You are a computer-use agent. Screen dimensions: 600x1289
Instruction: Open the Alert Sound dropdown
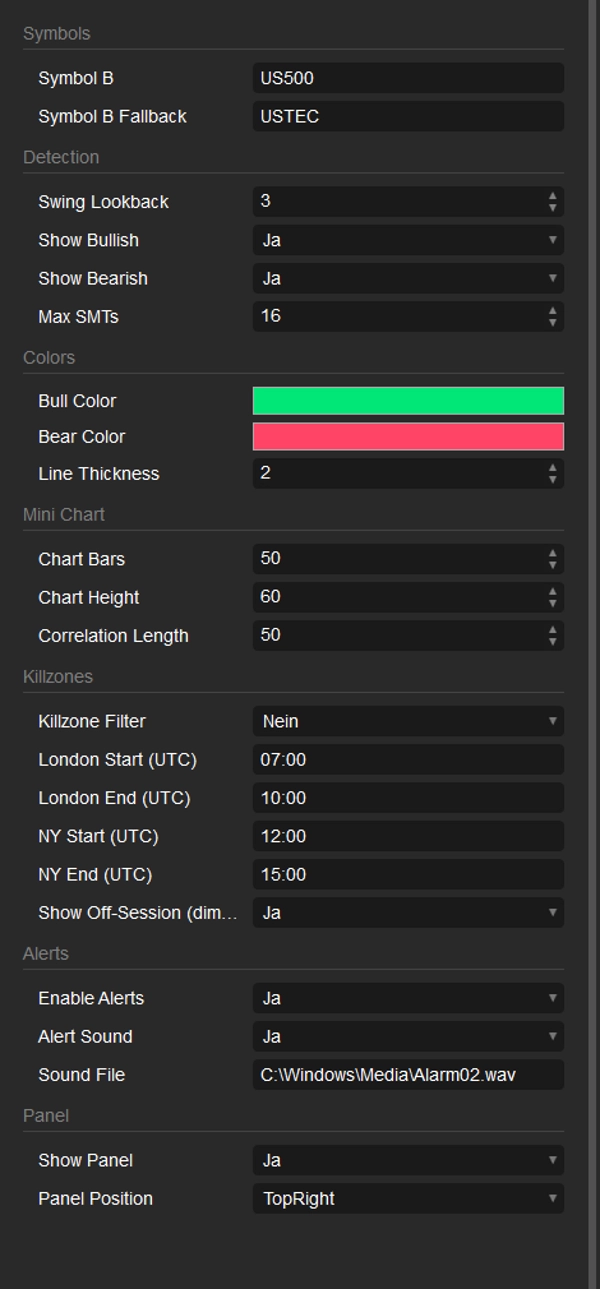[407, 1036]
